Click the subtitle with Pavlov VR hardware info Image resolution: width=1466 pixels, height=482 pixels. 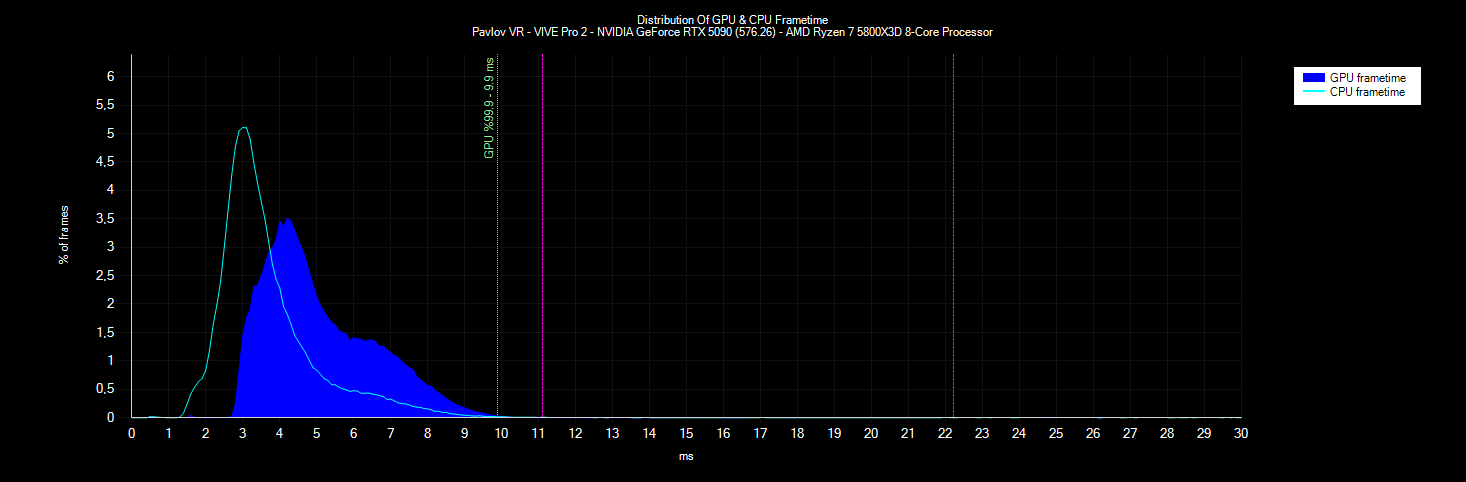732,32
